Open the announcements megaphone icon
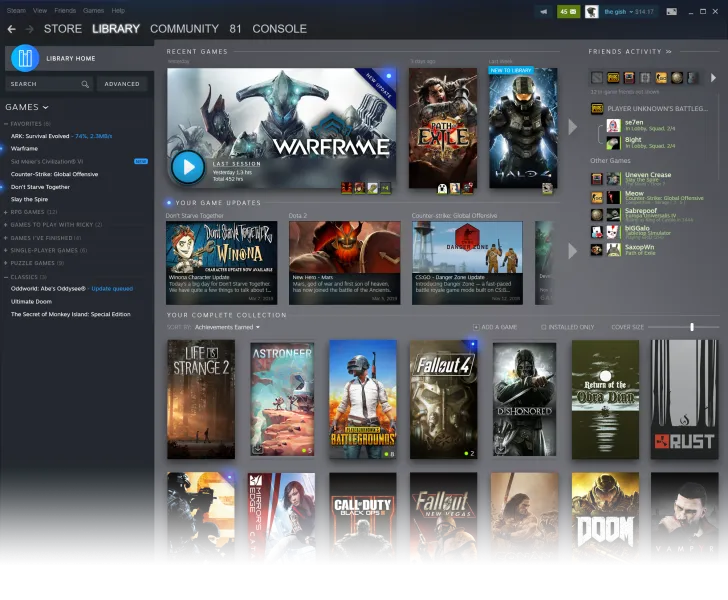Image resolution: width=728 pixels, height=600 pixels. [544, 12]
